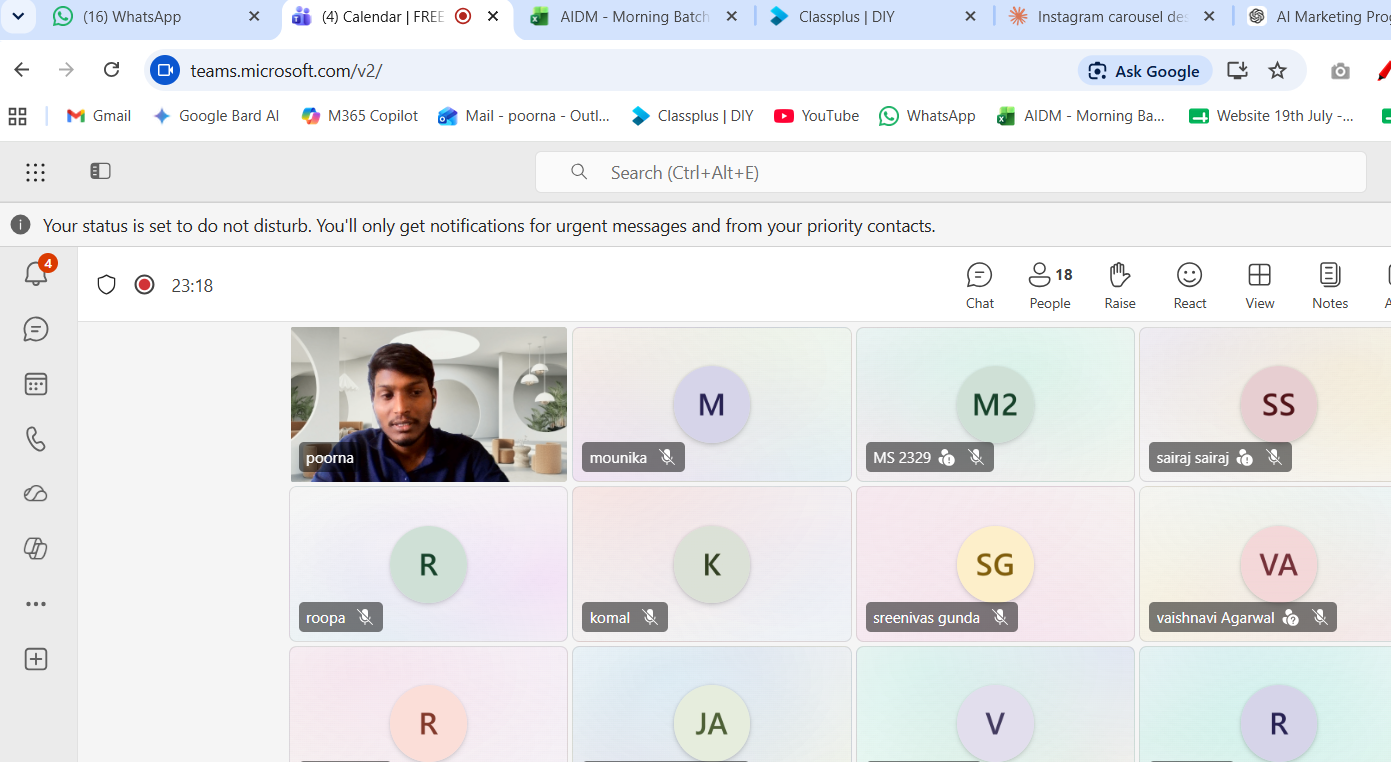
Task: Go back in the browser
Action: (x=22, y=70)
